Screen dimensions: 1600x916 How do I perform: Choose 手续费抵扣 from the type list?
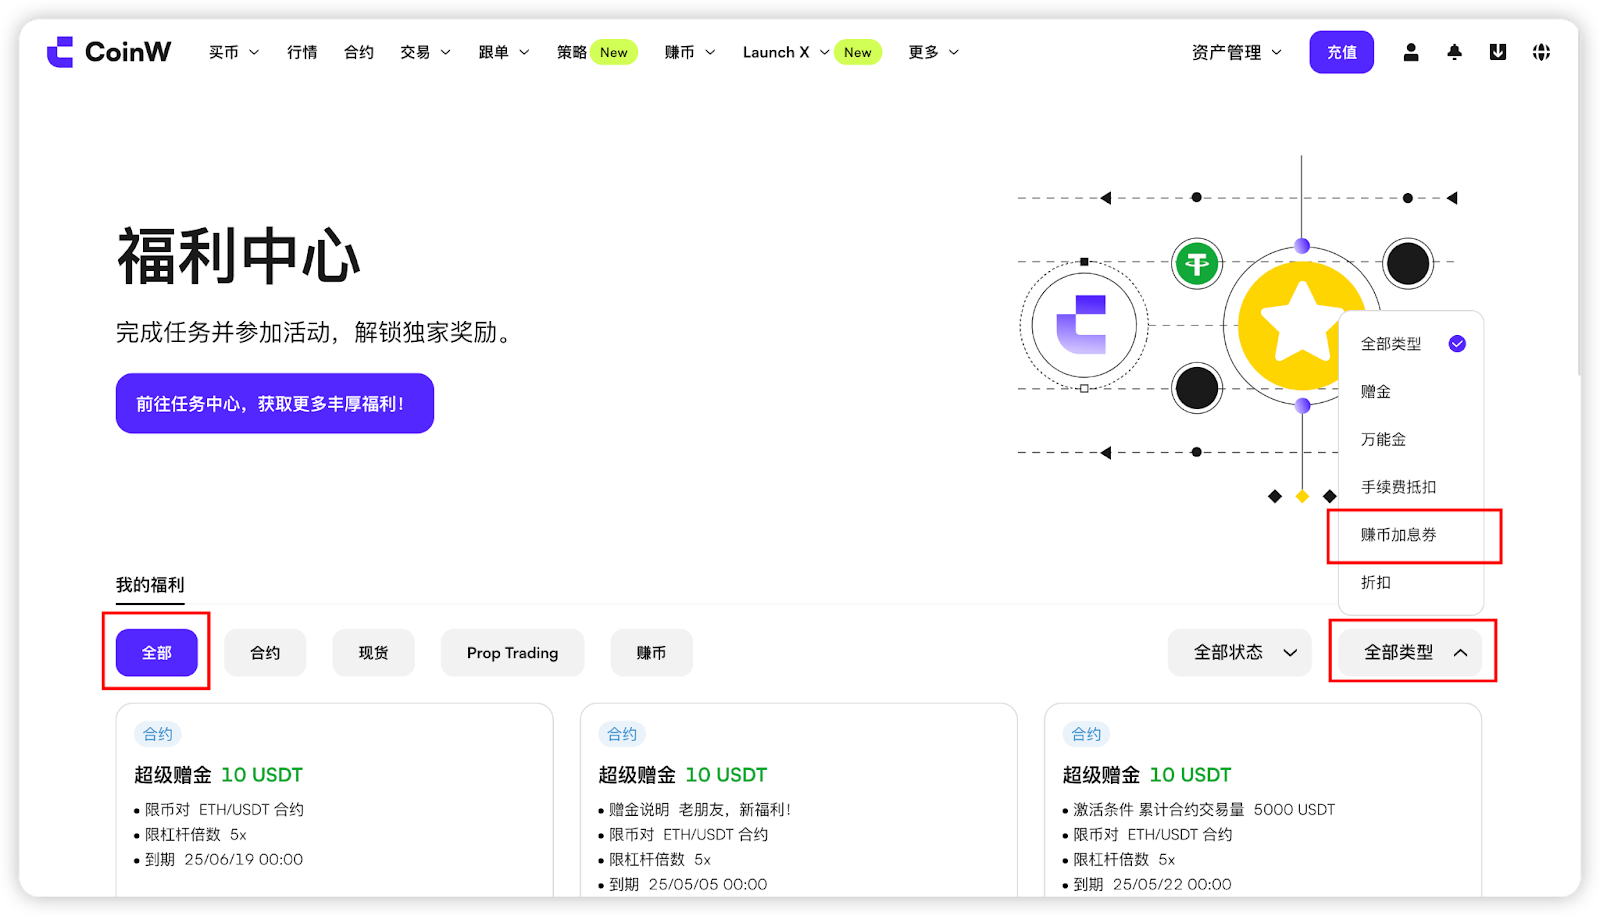pyautogui.click(x=1411, y=487)
